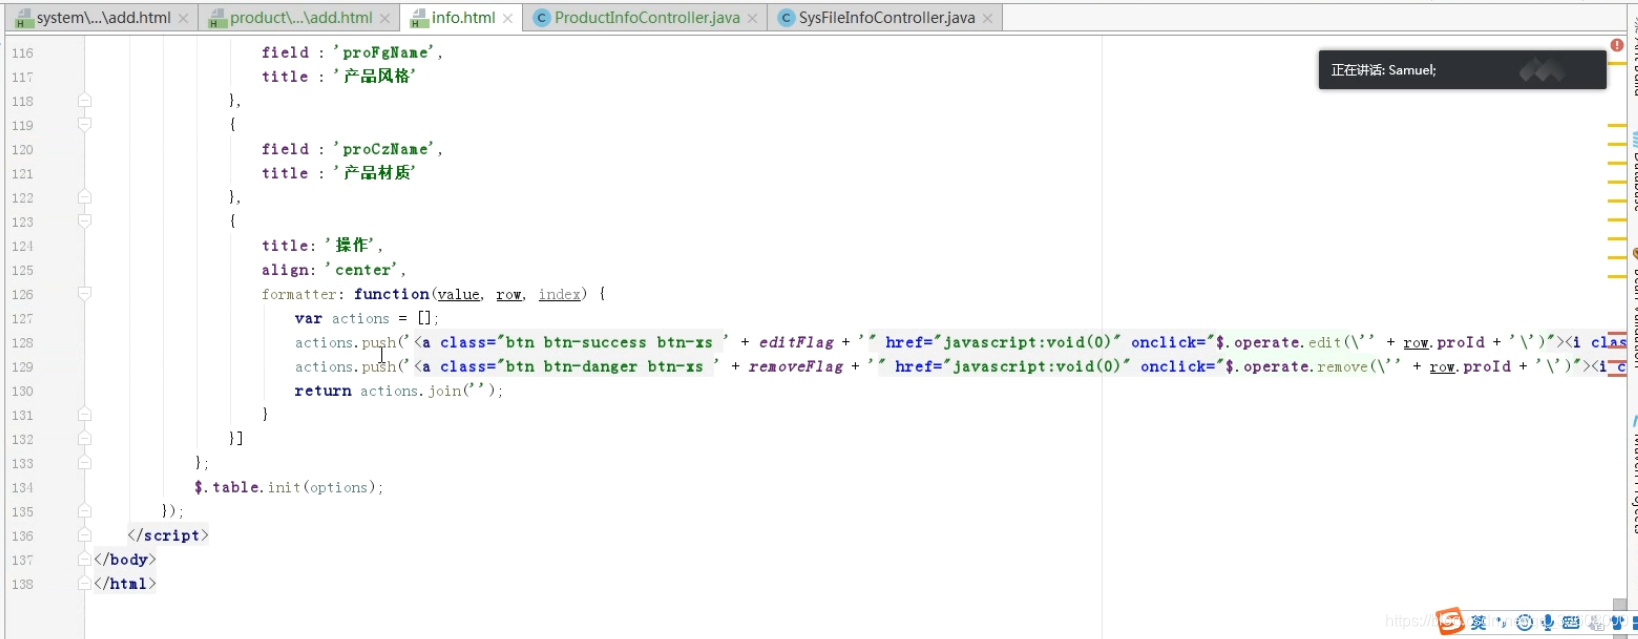Click the closing </body> tag text
The image size is (1638, 639).
pos(125,559)
